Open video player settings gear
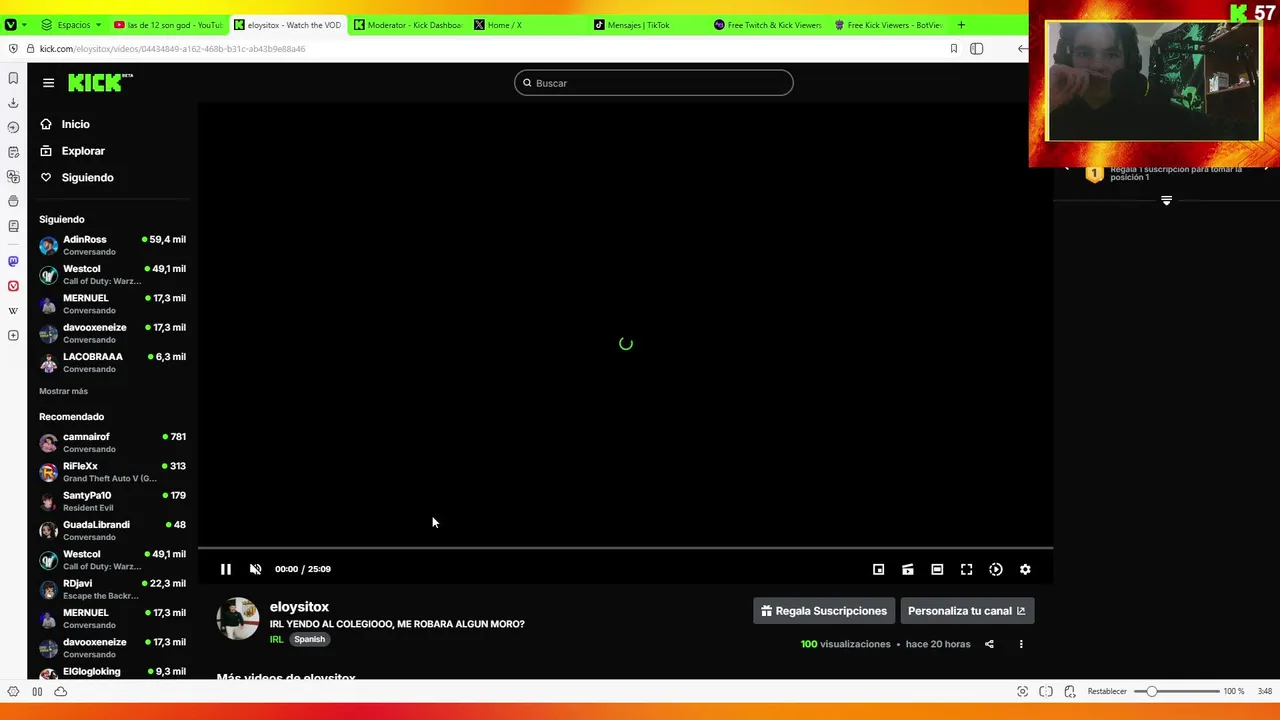This screenshot has height=720, width=1280. (1025, 569)
